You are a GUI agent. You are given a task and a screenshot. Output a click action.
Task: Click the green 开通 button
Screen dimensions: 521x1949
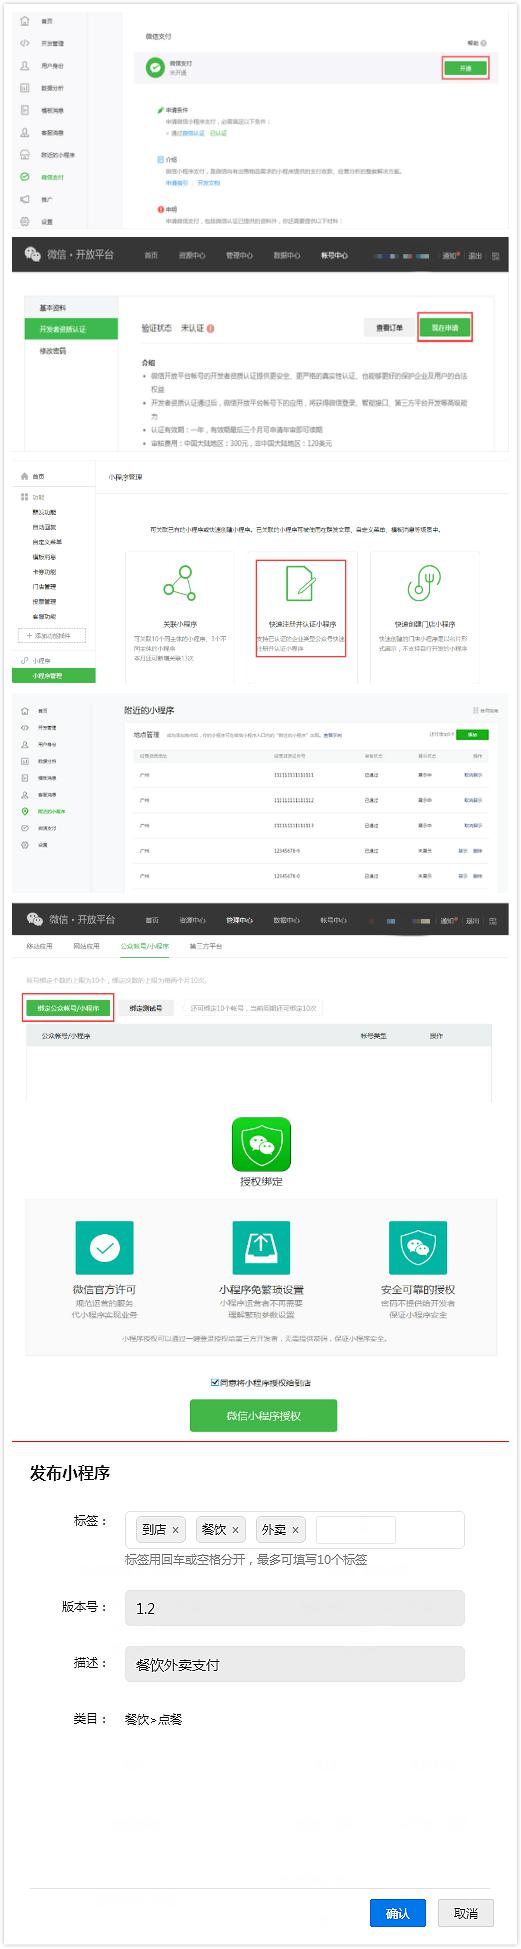pyautogui.click(x=465, y=68)
